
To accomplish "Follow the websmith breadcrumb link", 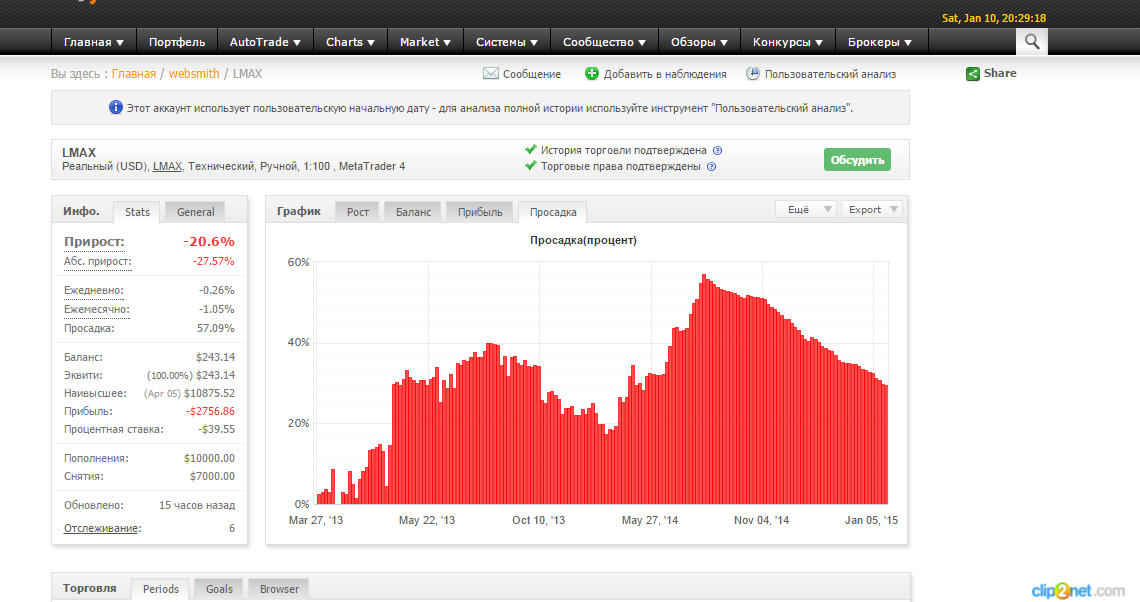I will (x=194, y=73).
